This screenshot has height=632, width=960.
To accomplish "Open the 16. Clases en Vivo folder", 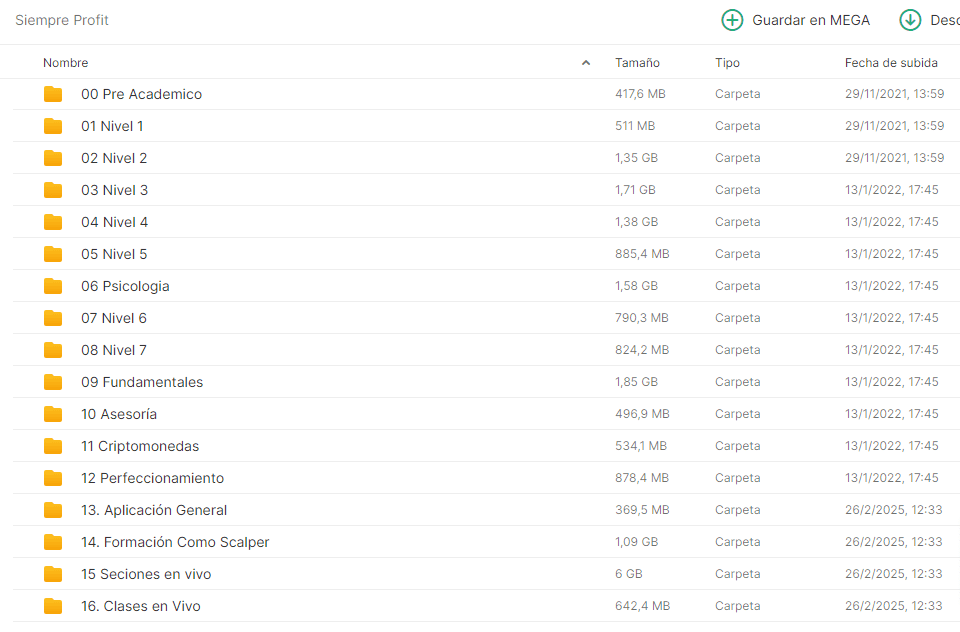I will [141, 606].
